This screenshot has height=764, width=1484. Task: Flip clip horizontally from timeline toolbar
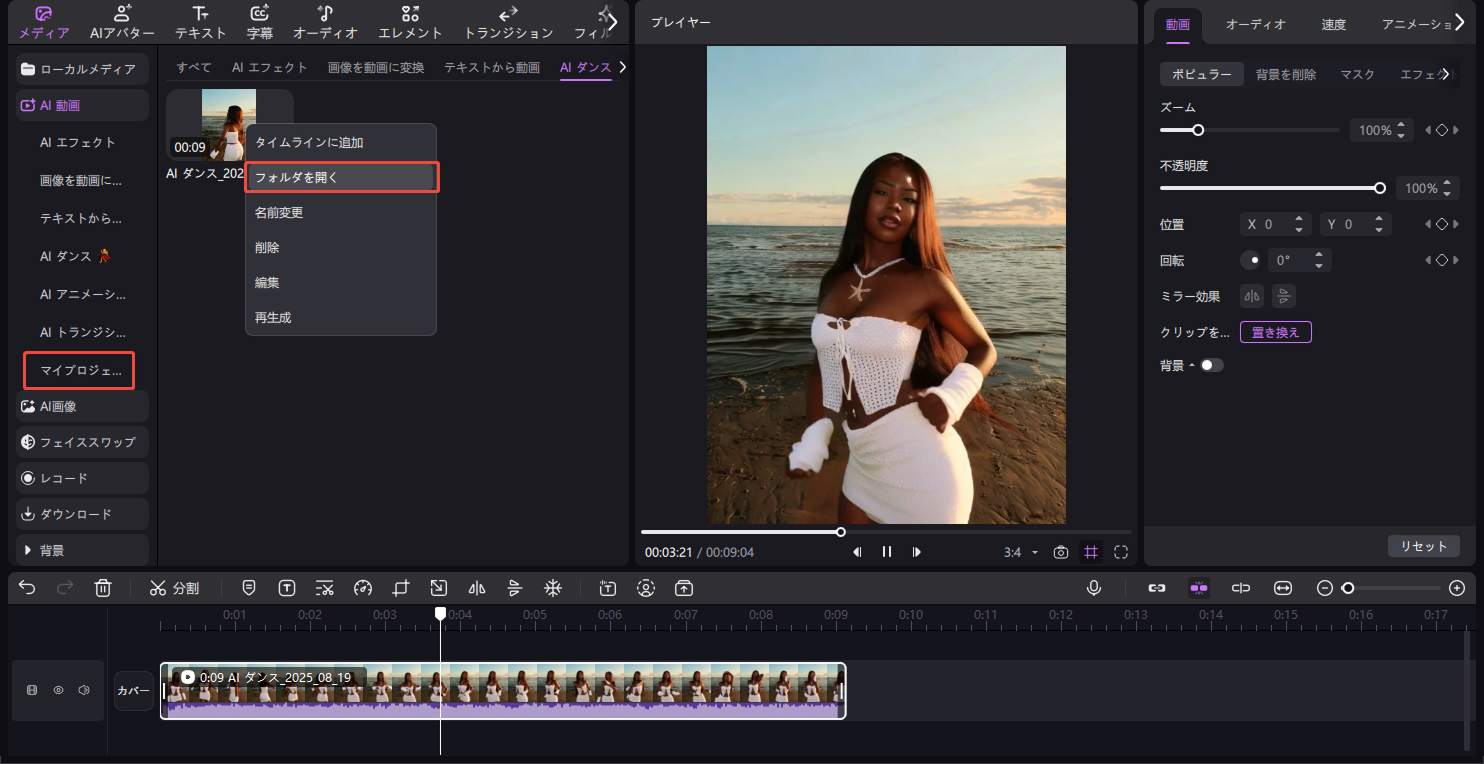[477, 588]
